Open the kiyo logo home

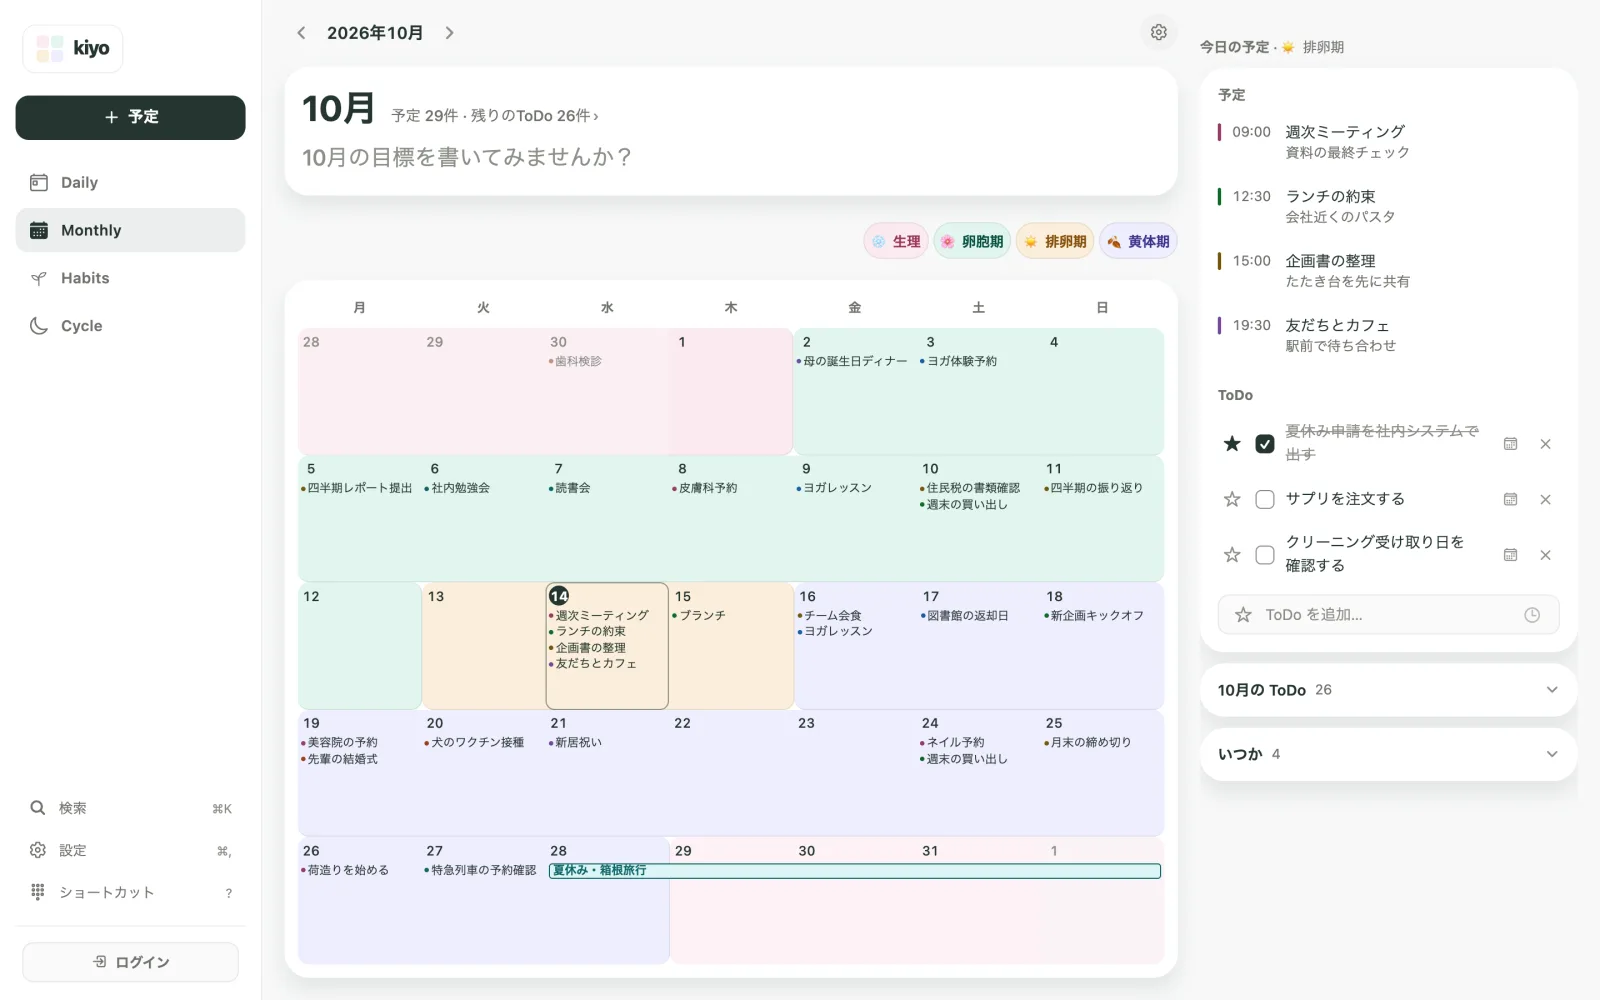click(x=73, y=48)
